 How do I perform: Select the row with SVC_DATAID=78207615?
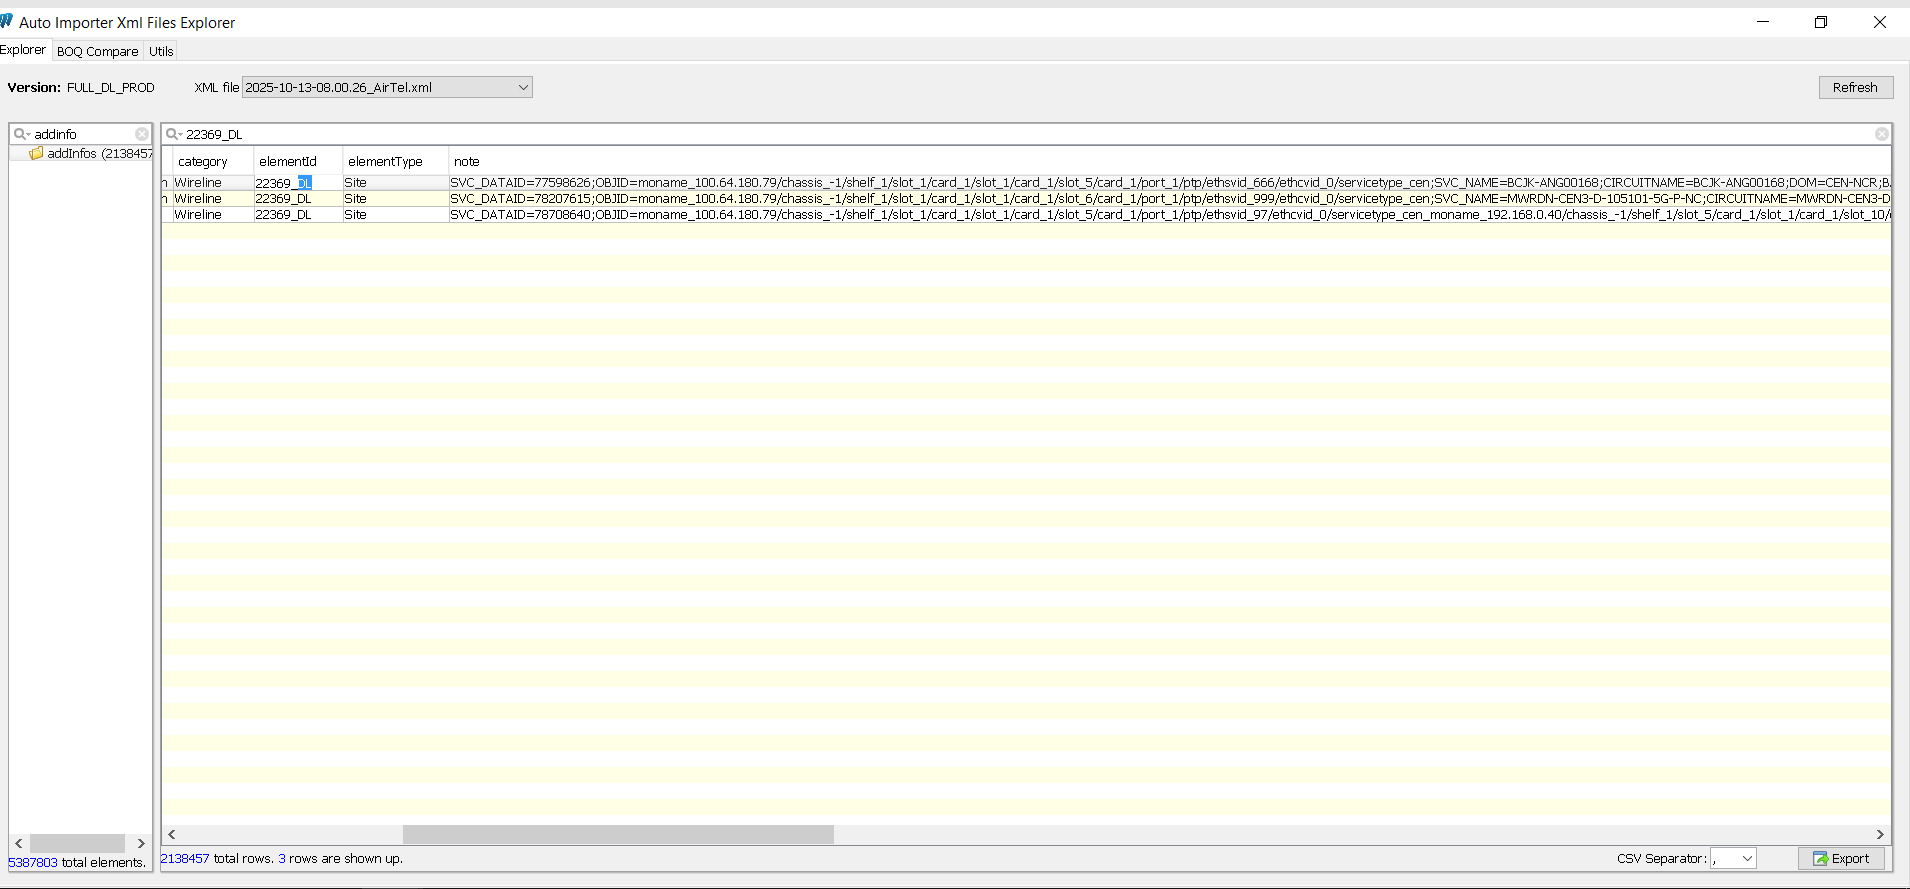coord(800,199)
